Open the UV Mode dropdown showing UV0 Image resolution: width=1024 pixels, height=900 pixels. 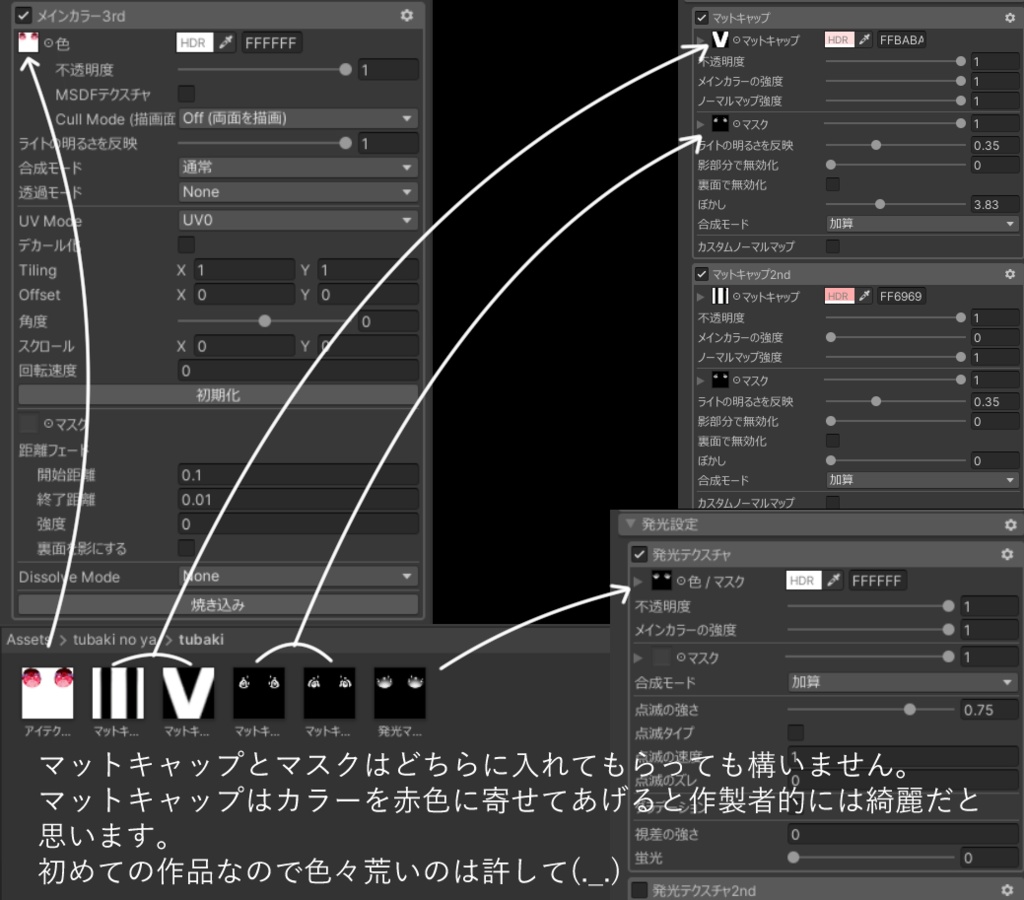tap(298, 220)
